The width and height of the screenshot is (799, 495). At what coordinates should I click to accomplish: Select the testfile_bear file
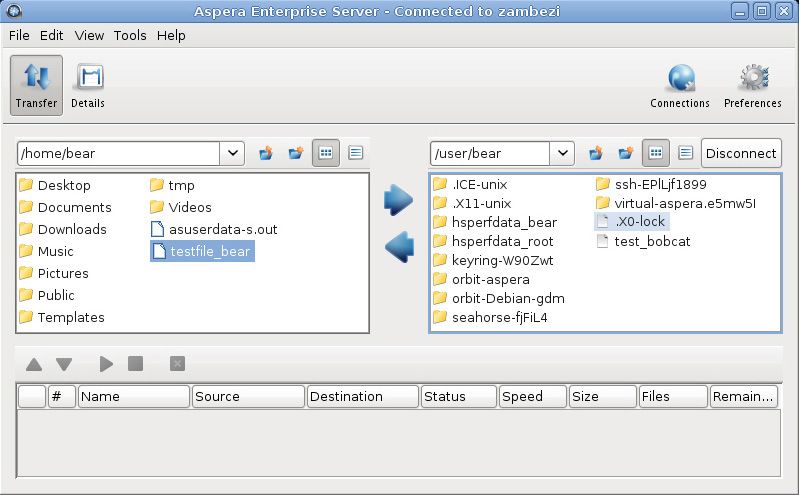pyautogui.click(x=202, y=251)
